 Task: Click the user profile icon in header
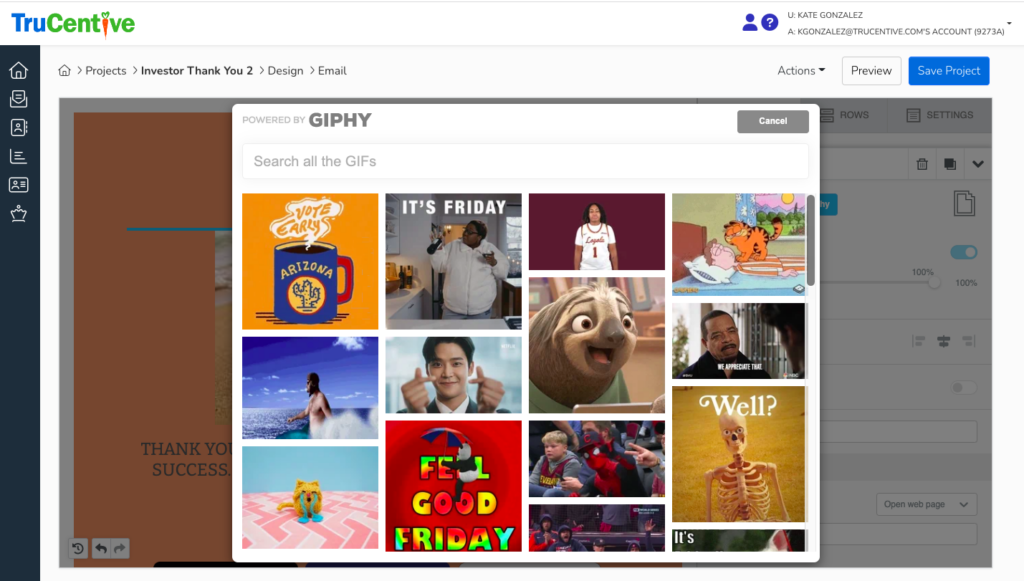click(750, 22)
